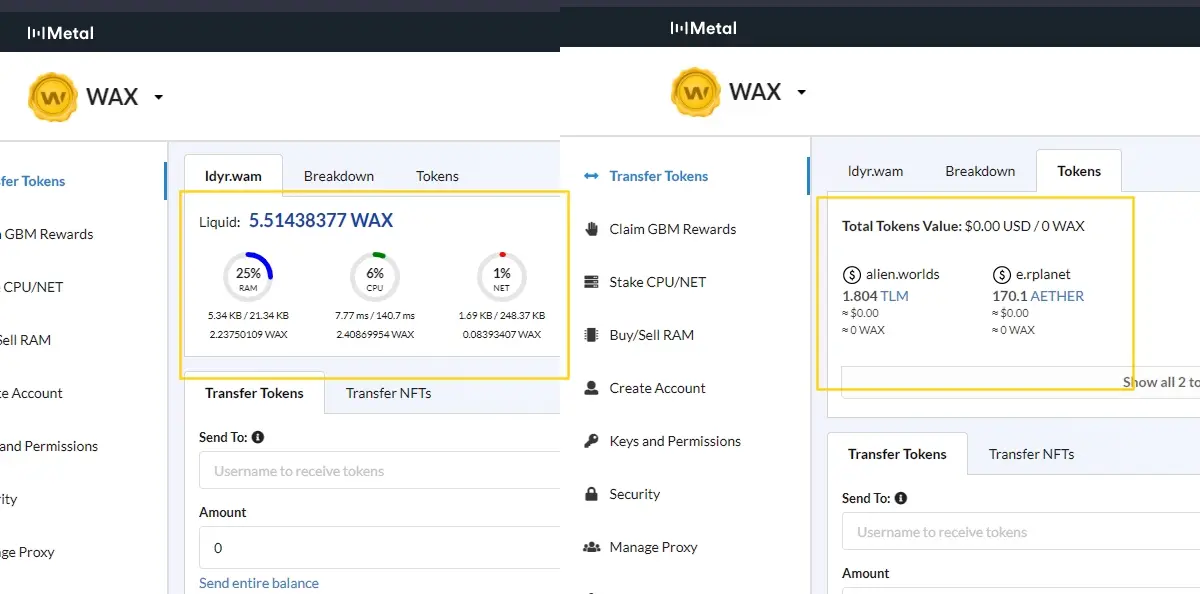Select Transfer Tokens form tab, left screenshot

[254, 393]
